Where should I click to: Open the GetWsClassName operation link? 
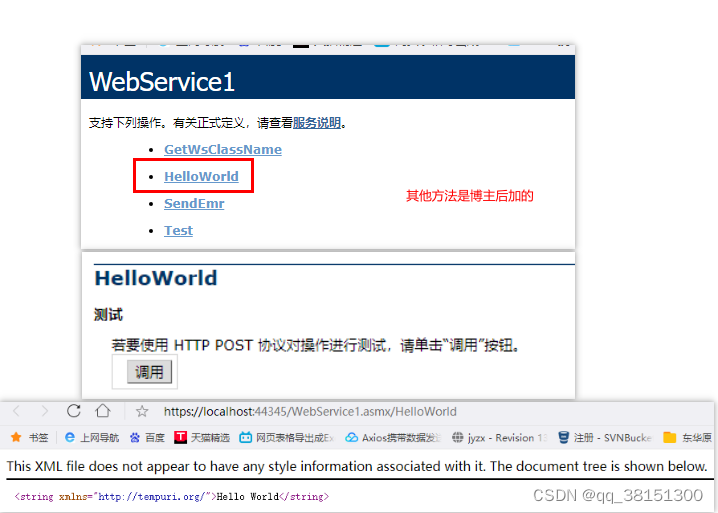click(223, 150)
